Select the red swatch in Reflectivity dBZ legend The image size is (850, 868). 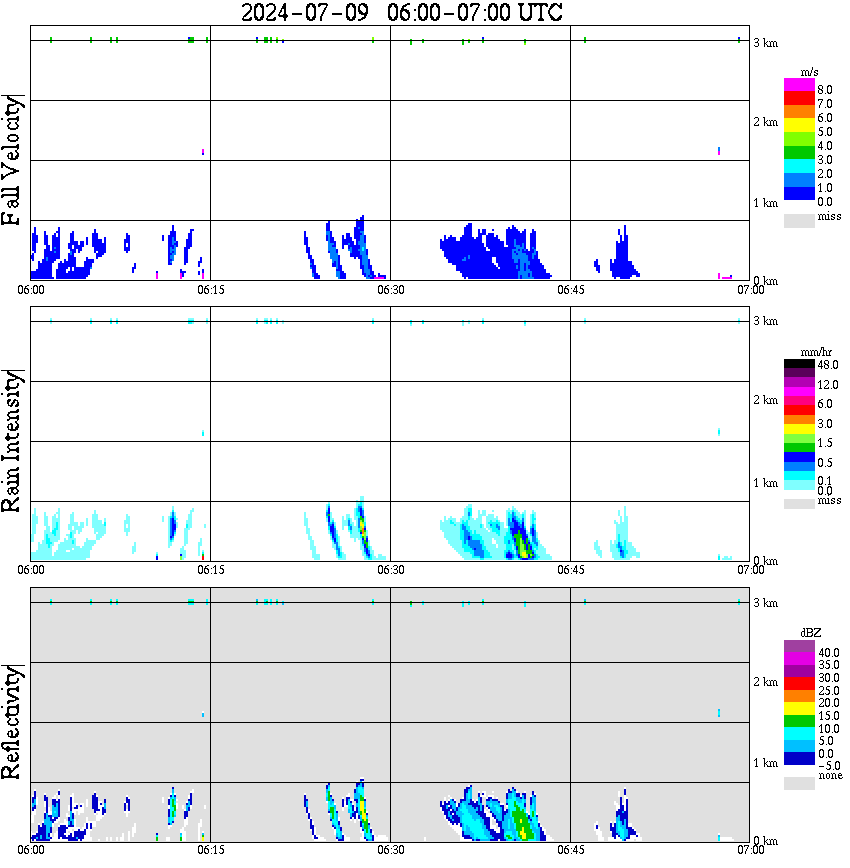pyautogui.click(x=799, y=683)
